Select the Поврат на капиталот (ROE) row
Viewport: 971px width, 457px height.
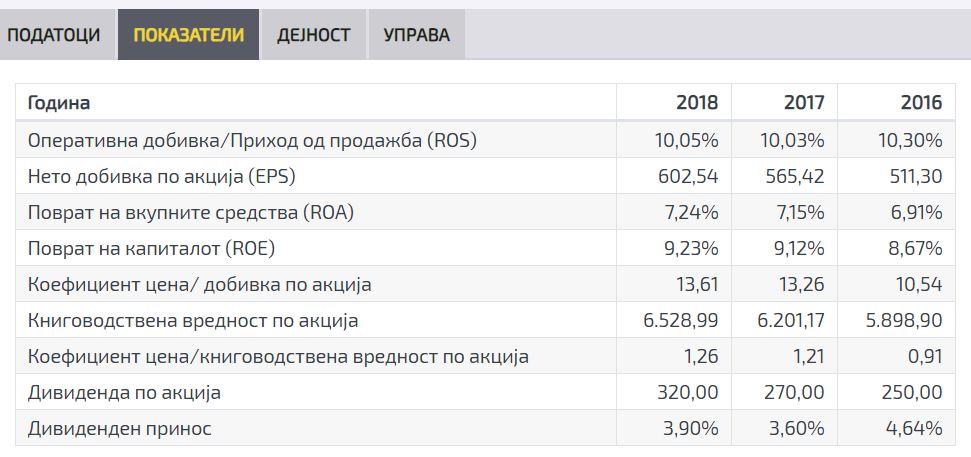coord(151,249)
